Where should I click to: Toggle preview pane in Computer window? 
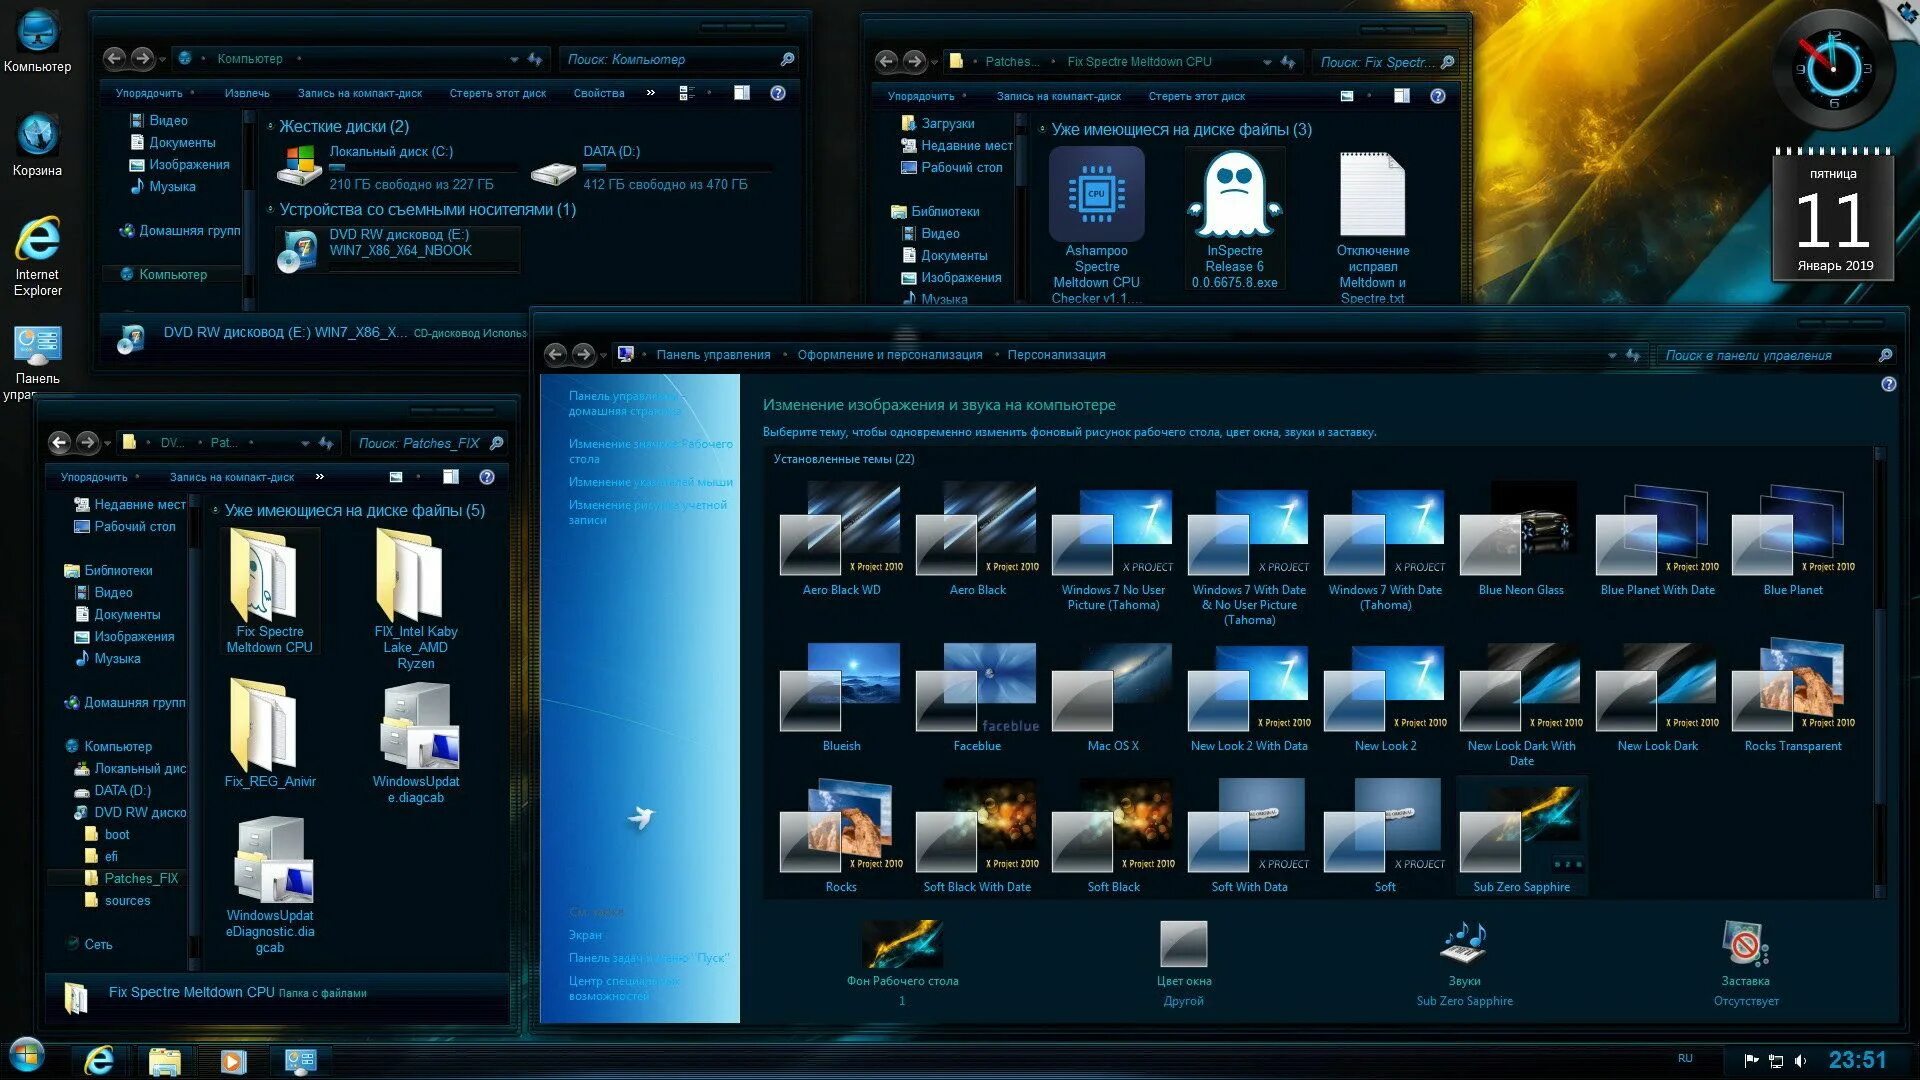coord(741,93)
